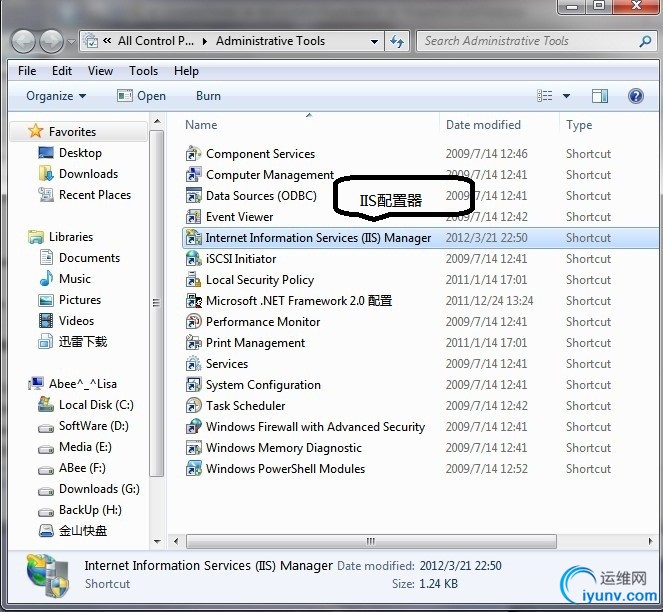The width and height of the screenshot is (663, 612).
Task: Open BackUp (H:) drive
Action: 90,510
